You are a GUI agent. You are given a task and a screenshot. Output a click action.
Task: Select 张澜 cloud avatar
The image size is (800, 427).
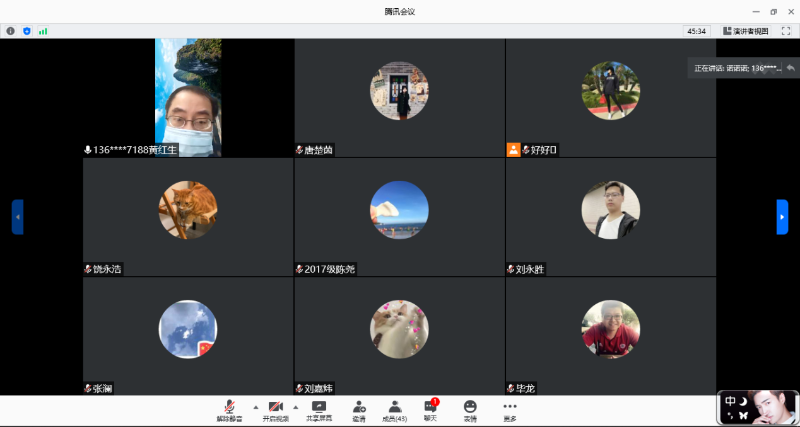188,329
